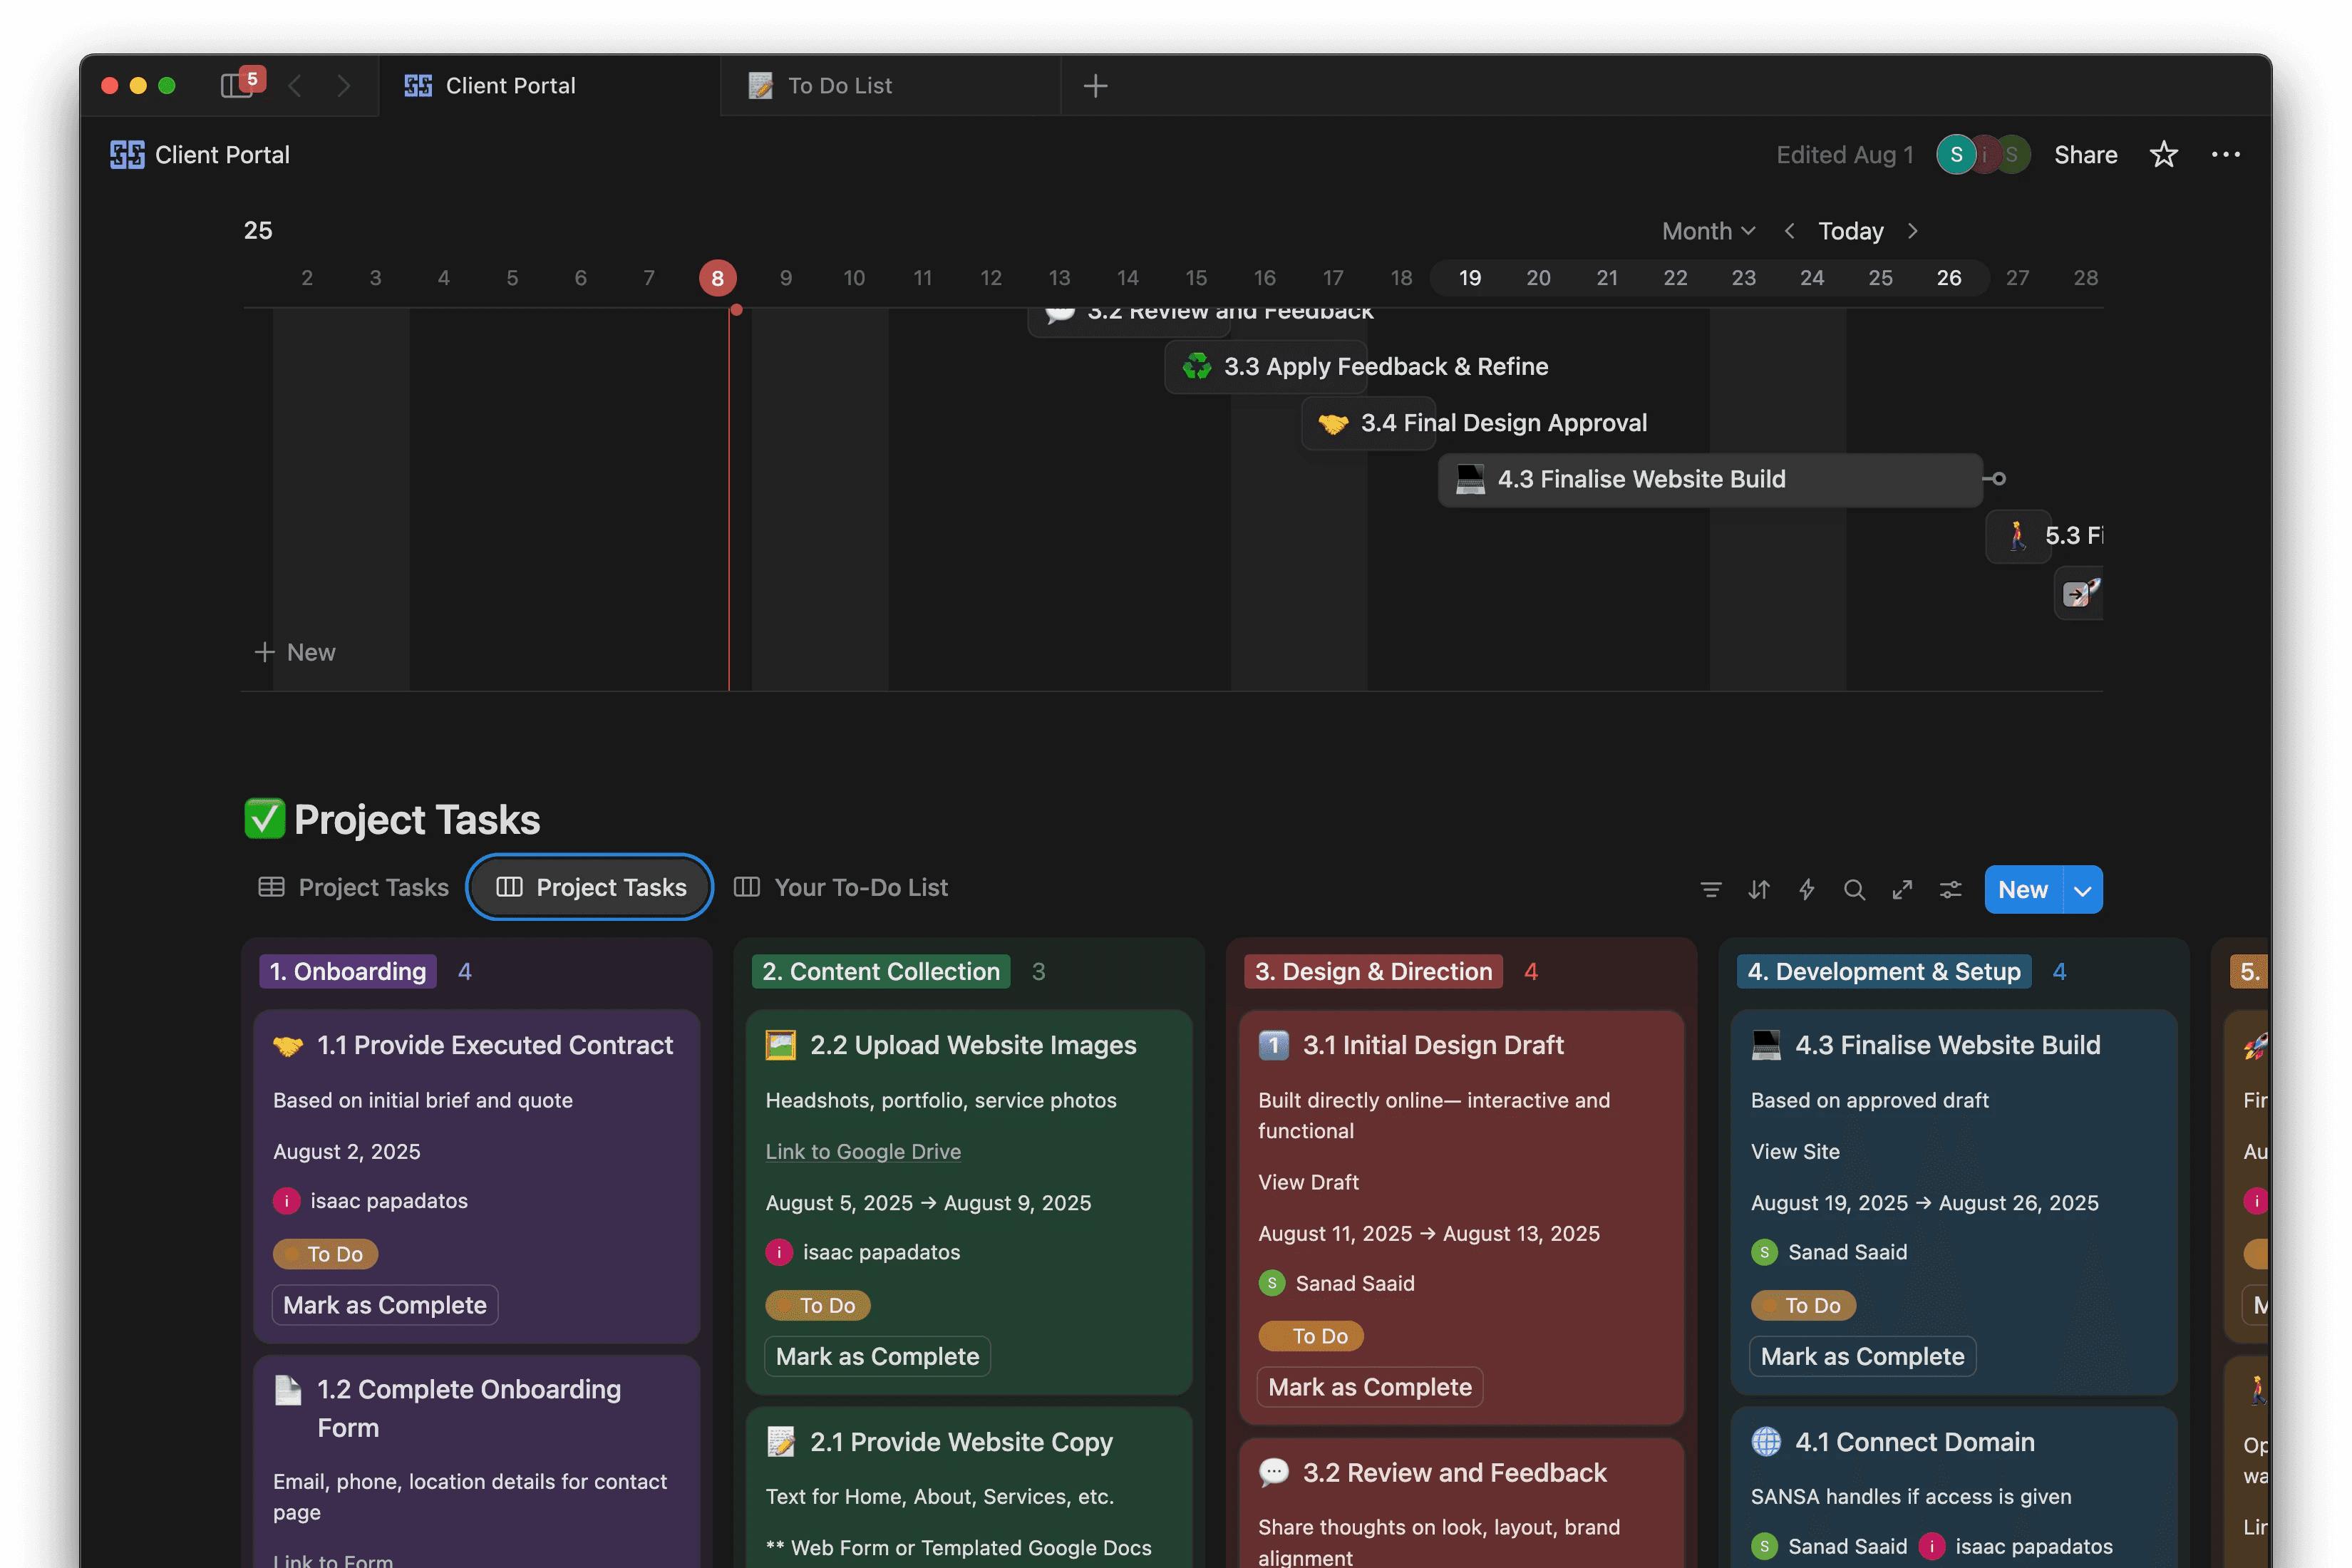Click the sort arrows icon

(x=1759, y=889)
